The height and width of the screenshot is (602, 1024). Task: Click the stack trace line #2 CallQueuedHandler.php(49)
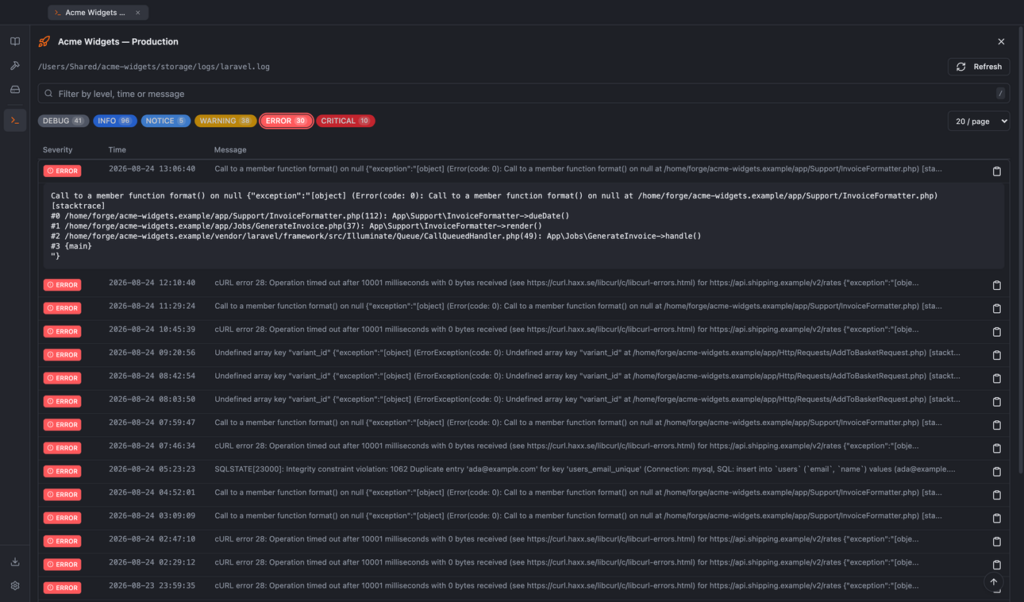pyautogui.click(x=376, y=236)
